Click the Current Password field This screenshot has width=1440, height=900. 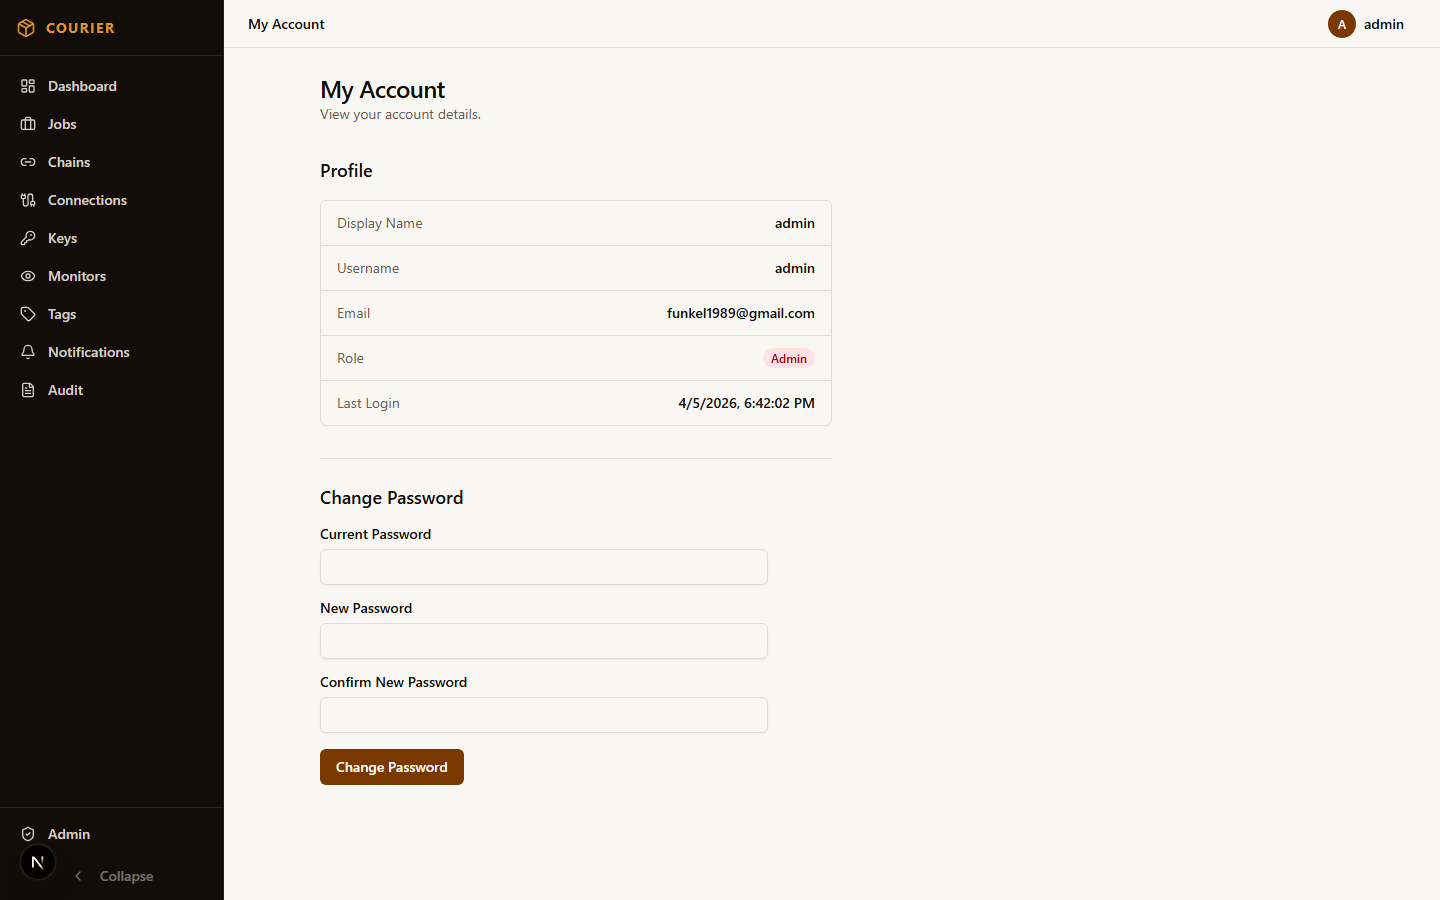[543, 567]
